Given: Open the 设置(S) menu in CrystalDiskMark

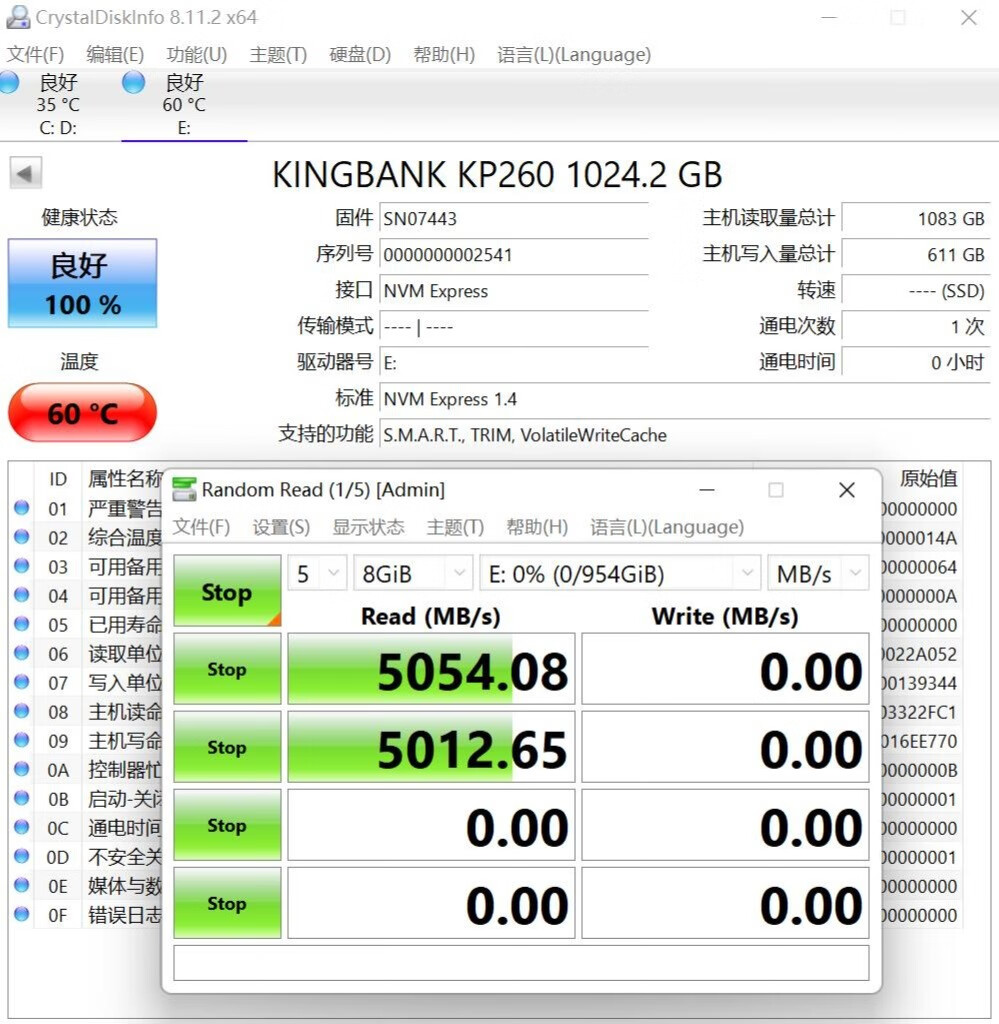Looking at the screenshot, I should 283,527.
